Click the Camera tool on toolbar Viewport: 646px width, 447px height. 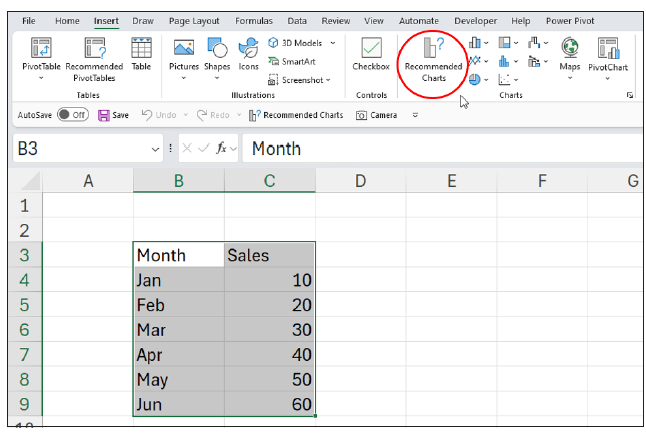377,115
